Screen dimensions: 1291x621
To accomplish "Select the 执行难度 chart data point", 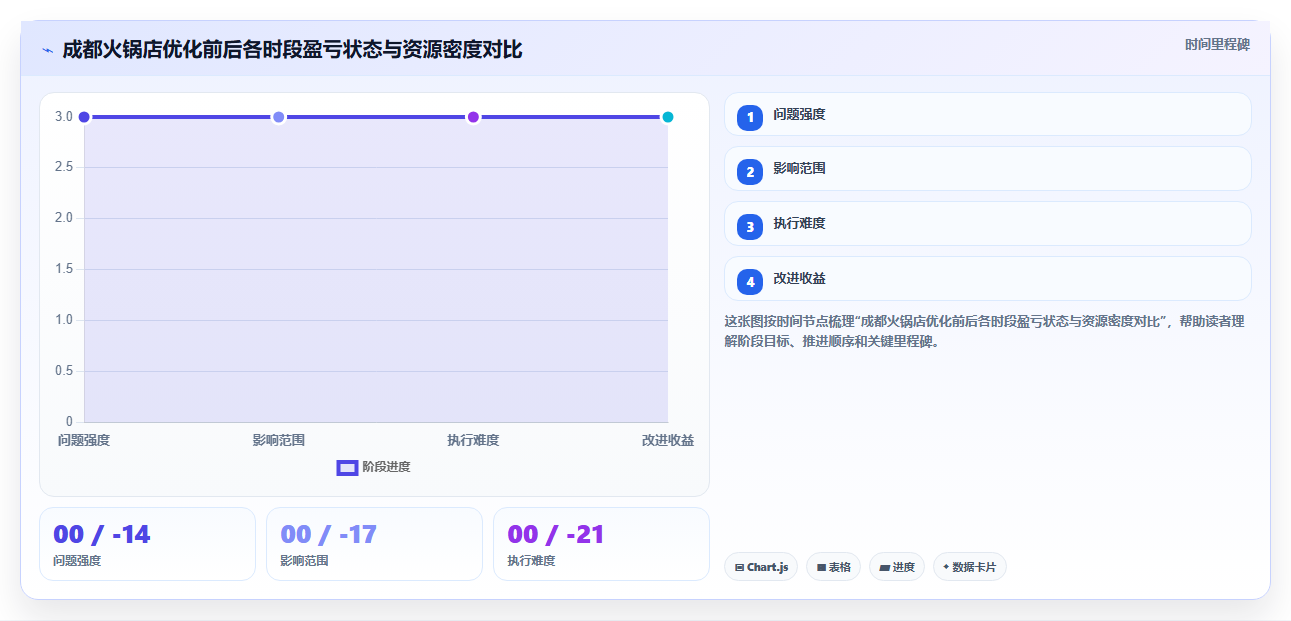I will point(473,117).
